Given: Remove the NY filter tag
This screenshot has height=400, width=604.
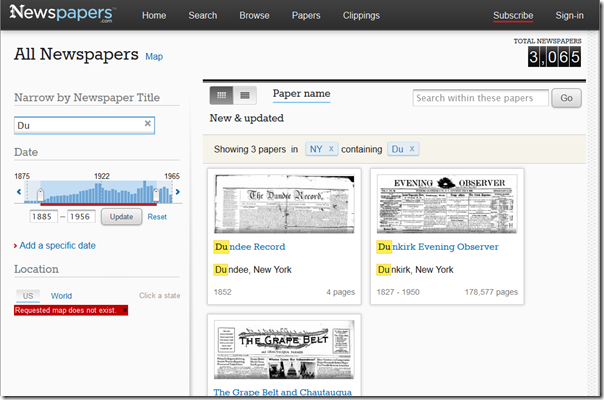Looking at the screenshot, I should point(331,149).
